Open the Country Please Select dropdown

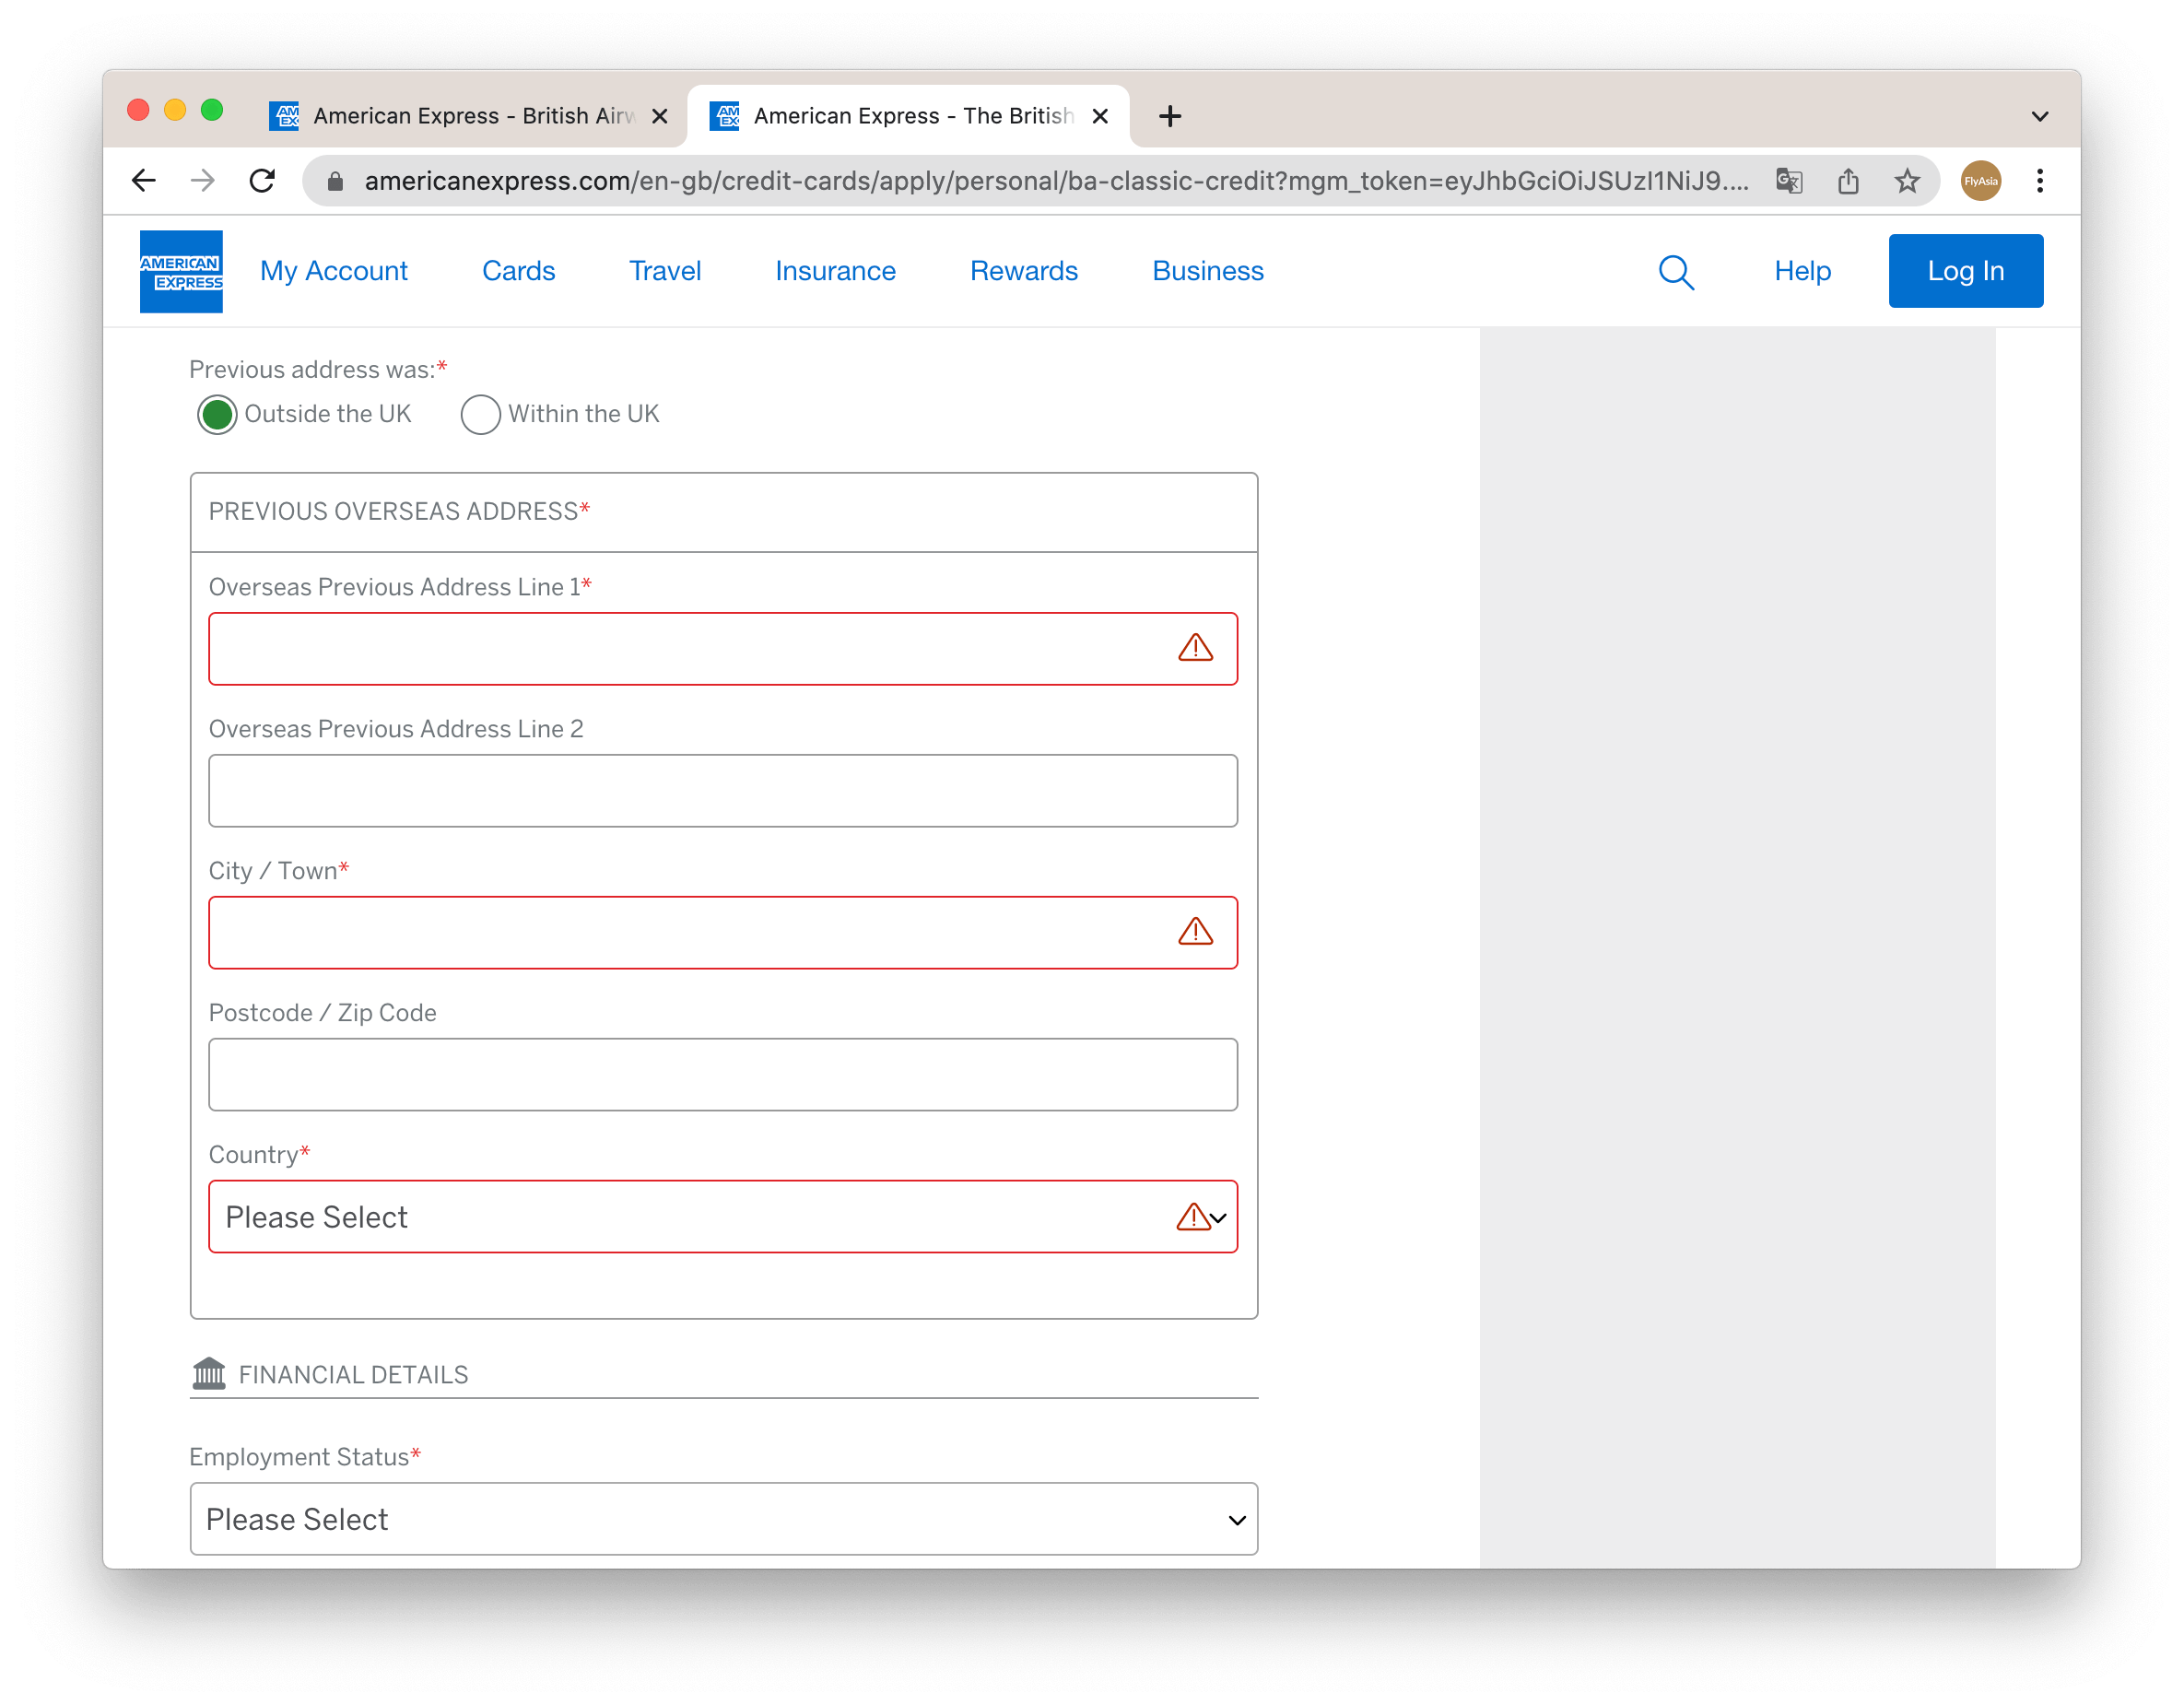click(723, 1217)
